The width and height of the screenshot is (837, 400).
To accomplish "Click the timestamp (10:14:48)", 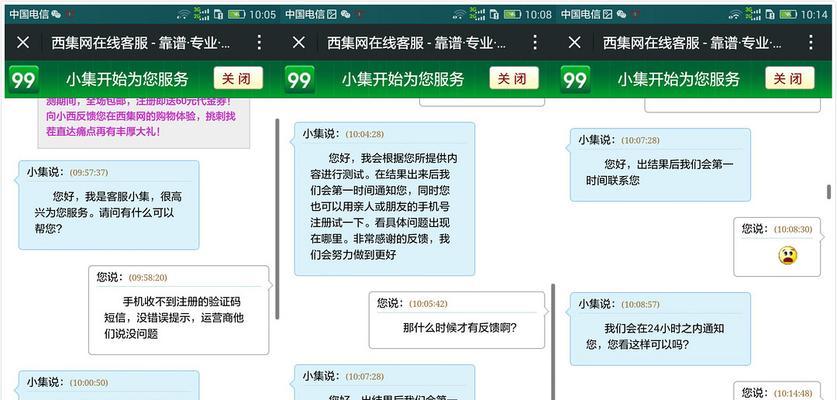I will pyautogui.click(x=793, y=394).
